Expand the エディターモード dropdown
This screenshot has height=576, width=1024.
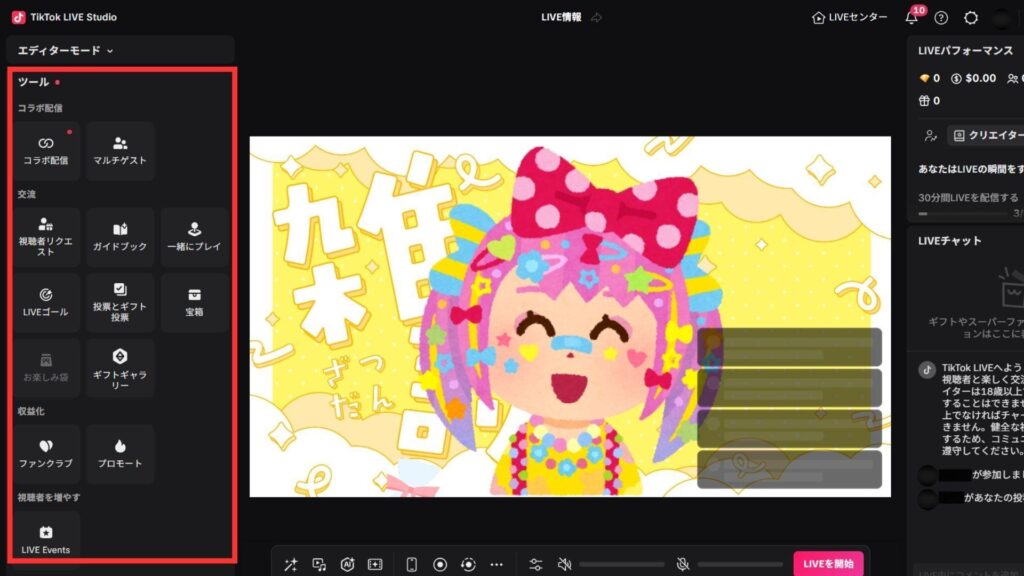pyautogui.click(x=66, y=50)
